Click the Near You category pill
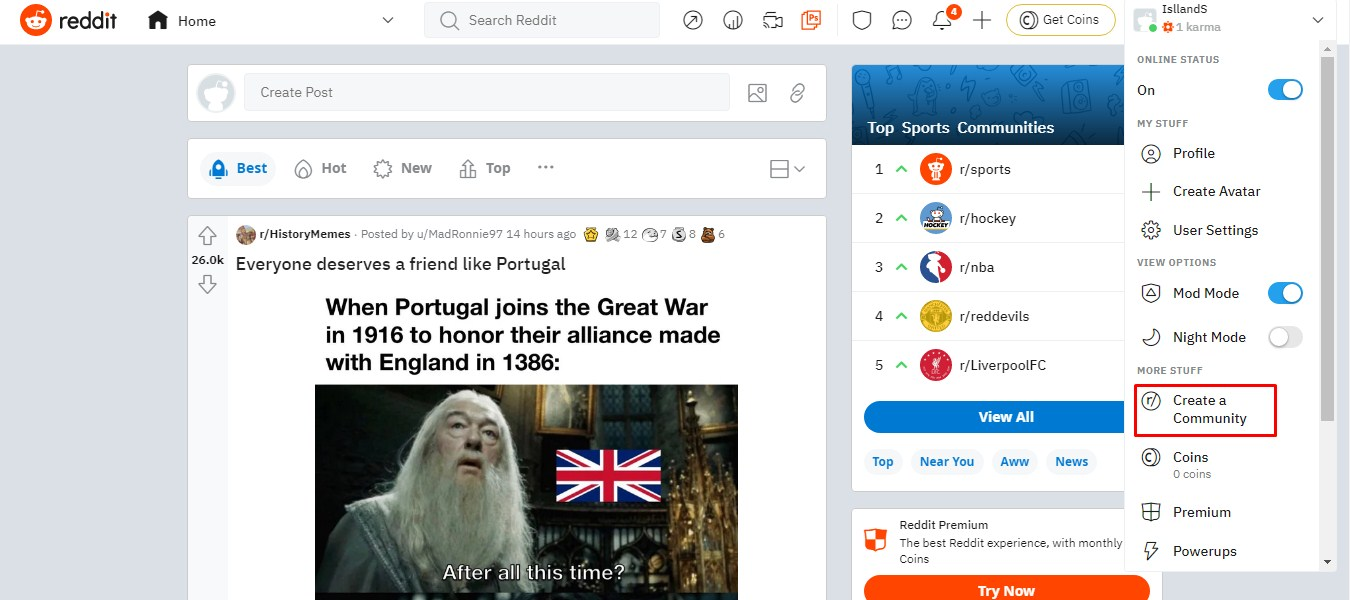 [947, 461]
